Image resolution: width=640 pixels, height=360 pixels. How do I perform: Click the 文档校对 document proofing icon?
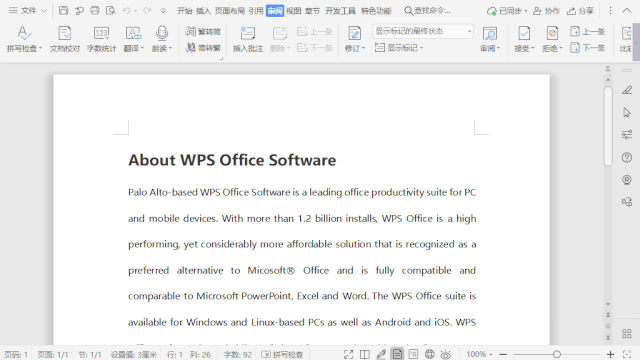click(x=65, y=33)
